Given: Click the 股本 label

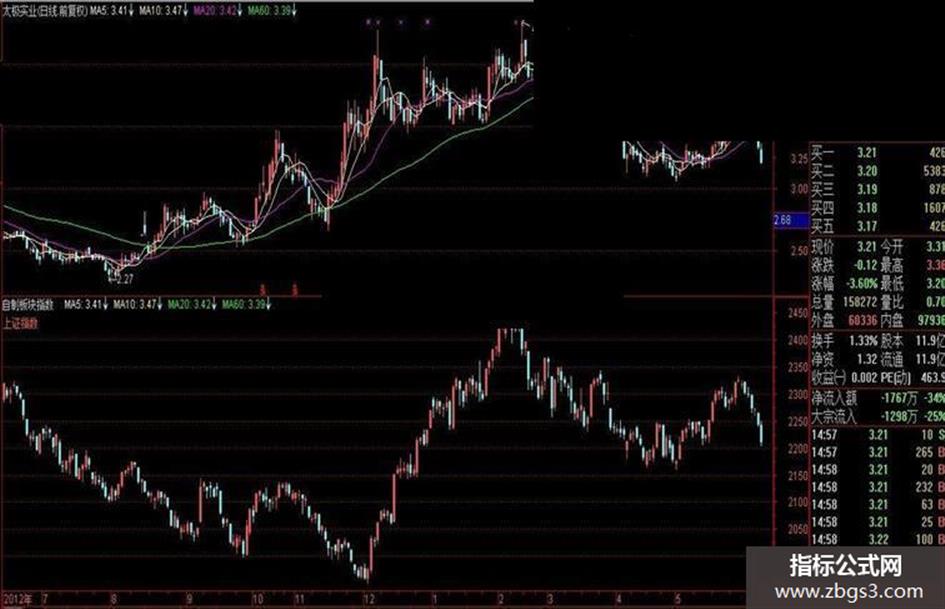Looking at the screenshot, I should pyautogui.click(x=893, y=341).
